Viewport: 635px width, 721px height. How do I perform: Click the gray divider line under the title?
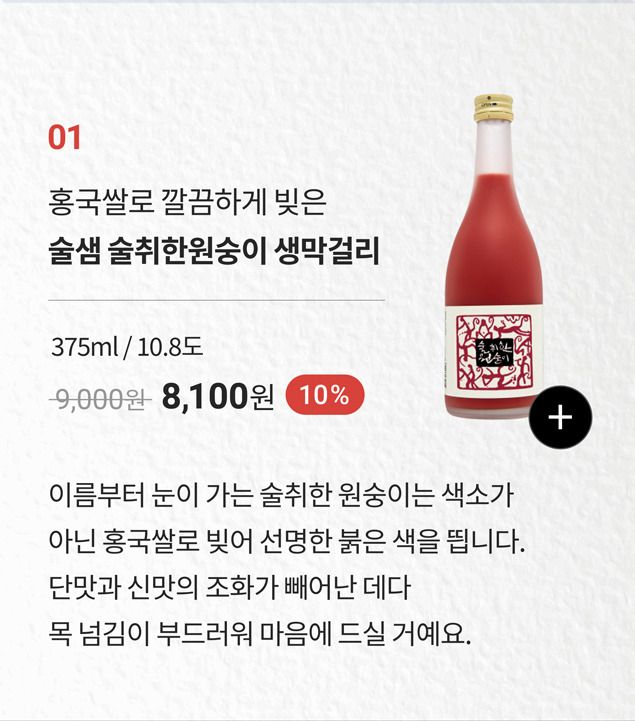(217, 300)
